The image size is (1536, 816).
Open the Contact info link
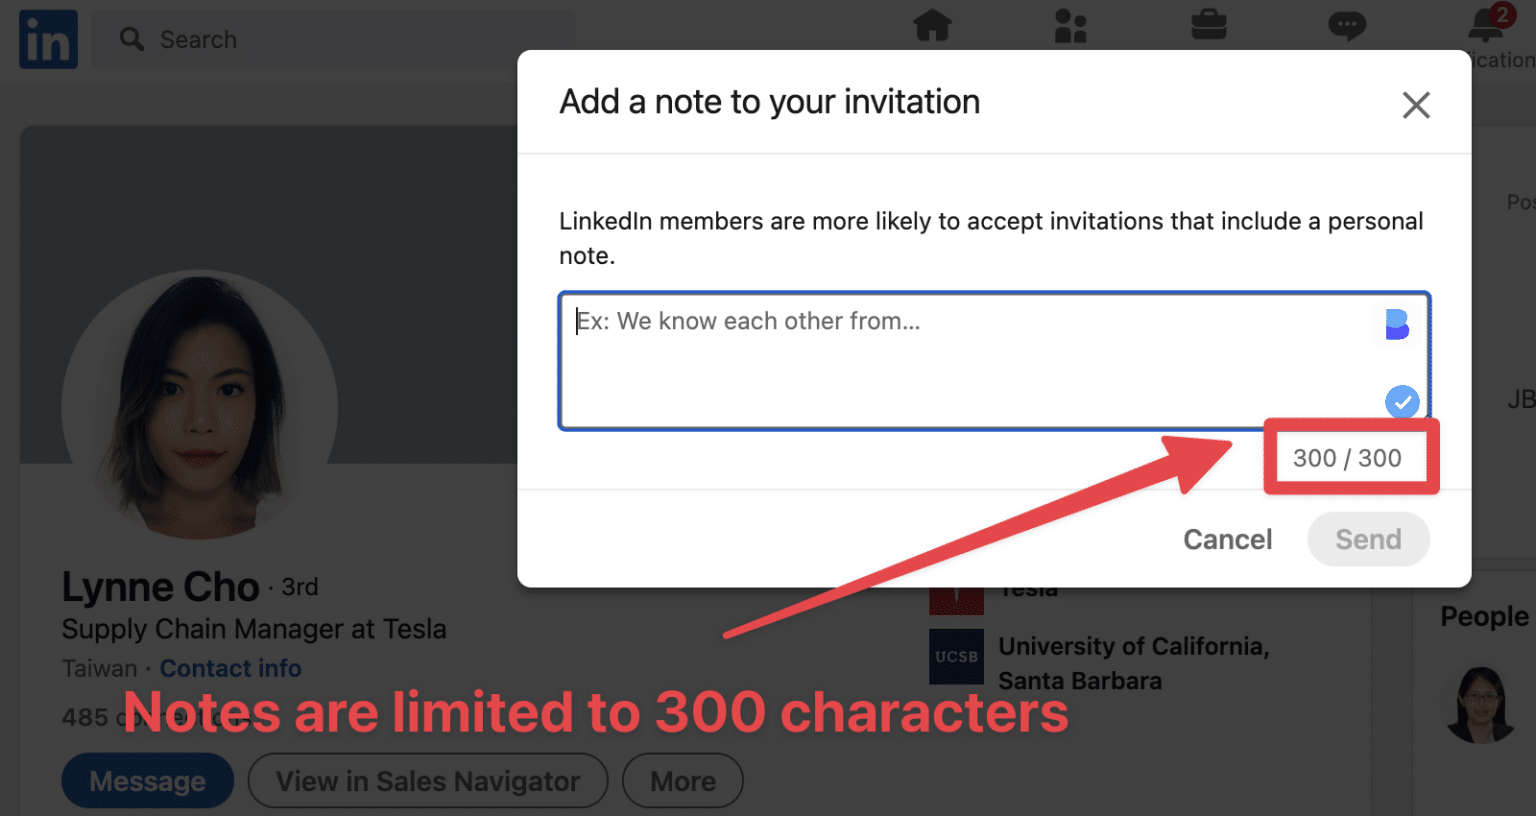tap(231, 668)
